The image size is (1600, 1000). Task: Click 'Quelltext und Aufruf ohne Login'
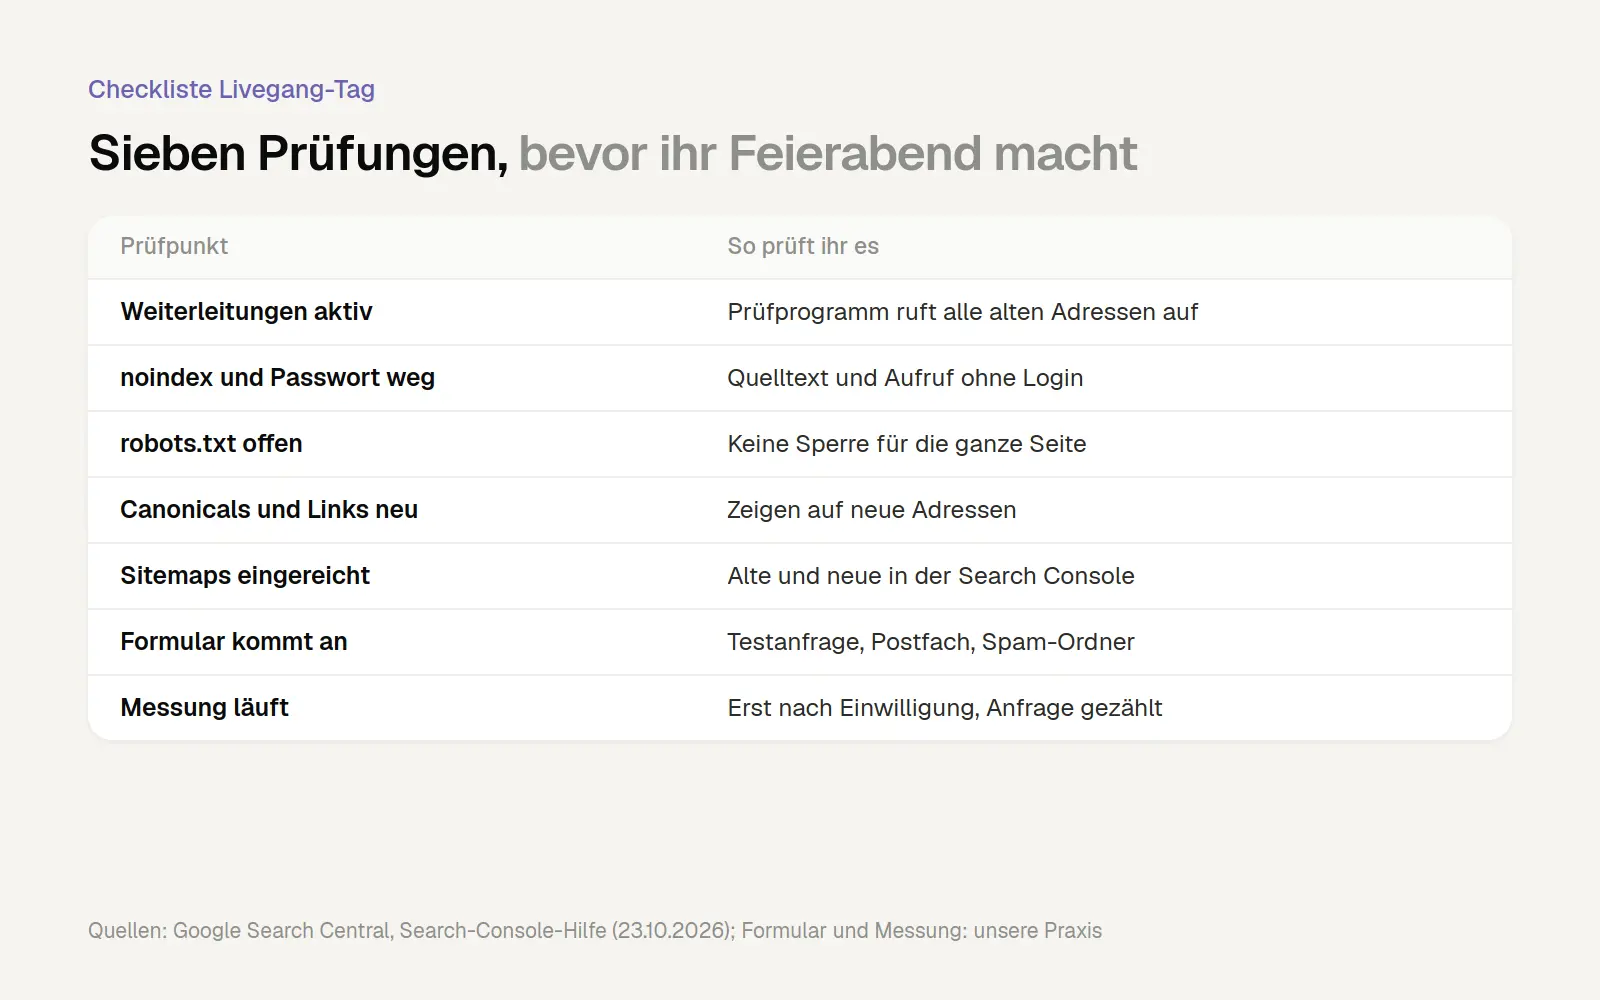click(905, 378)
